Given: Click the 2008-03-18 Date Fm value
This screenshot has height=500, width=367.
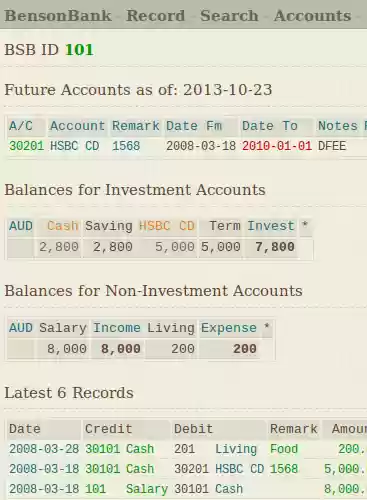Looking at the screenshot, I should [201, 146].
